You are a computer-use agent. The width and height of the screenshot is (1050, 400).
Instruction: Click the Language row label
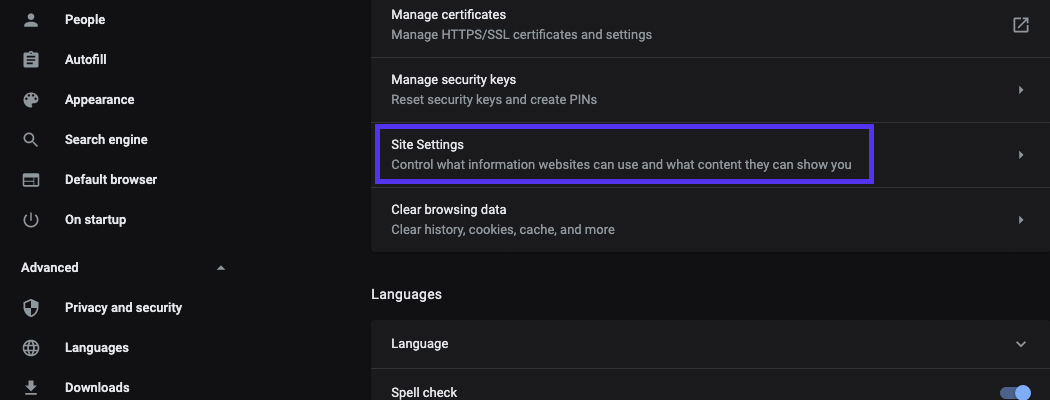point(420,344)
